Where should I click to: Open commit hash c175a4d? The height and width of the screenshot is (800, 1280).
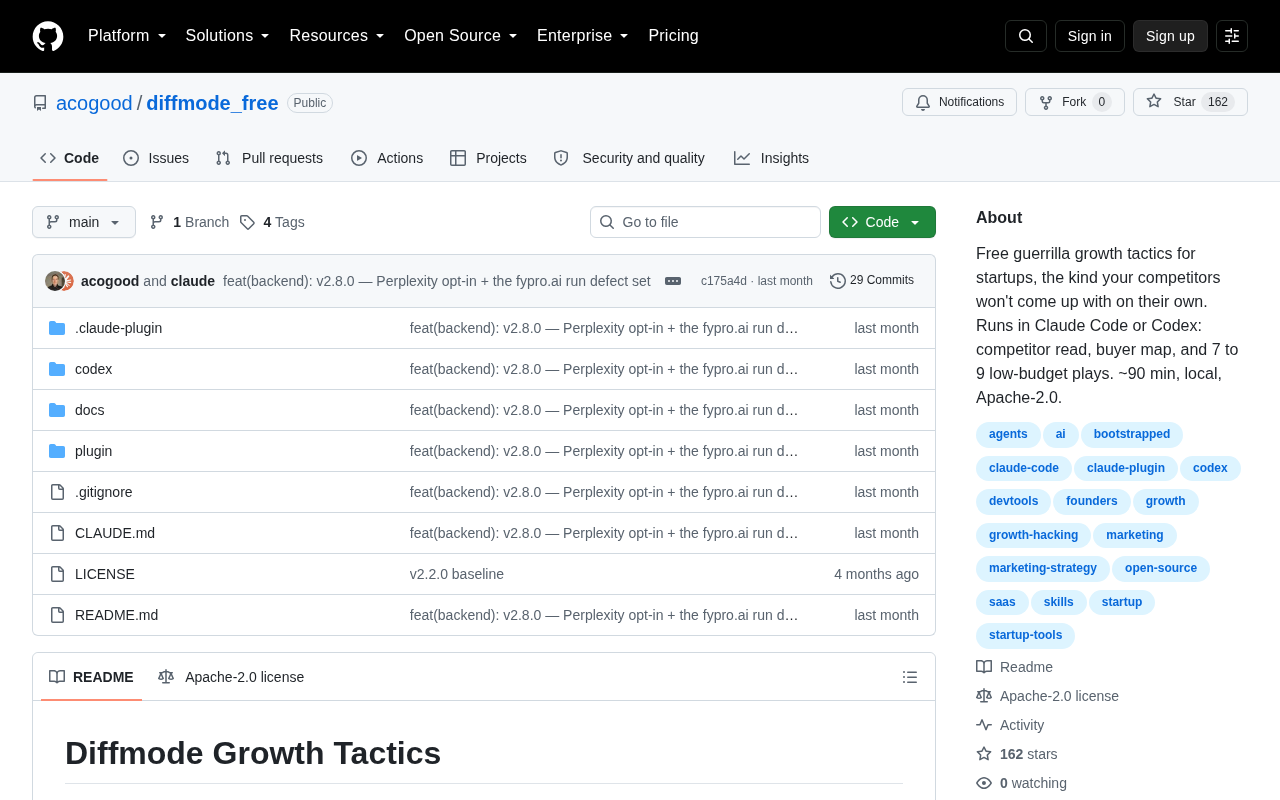coord(724,281)
